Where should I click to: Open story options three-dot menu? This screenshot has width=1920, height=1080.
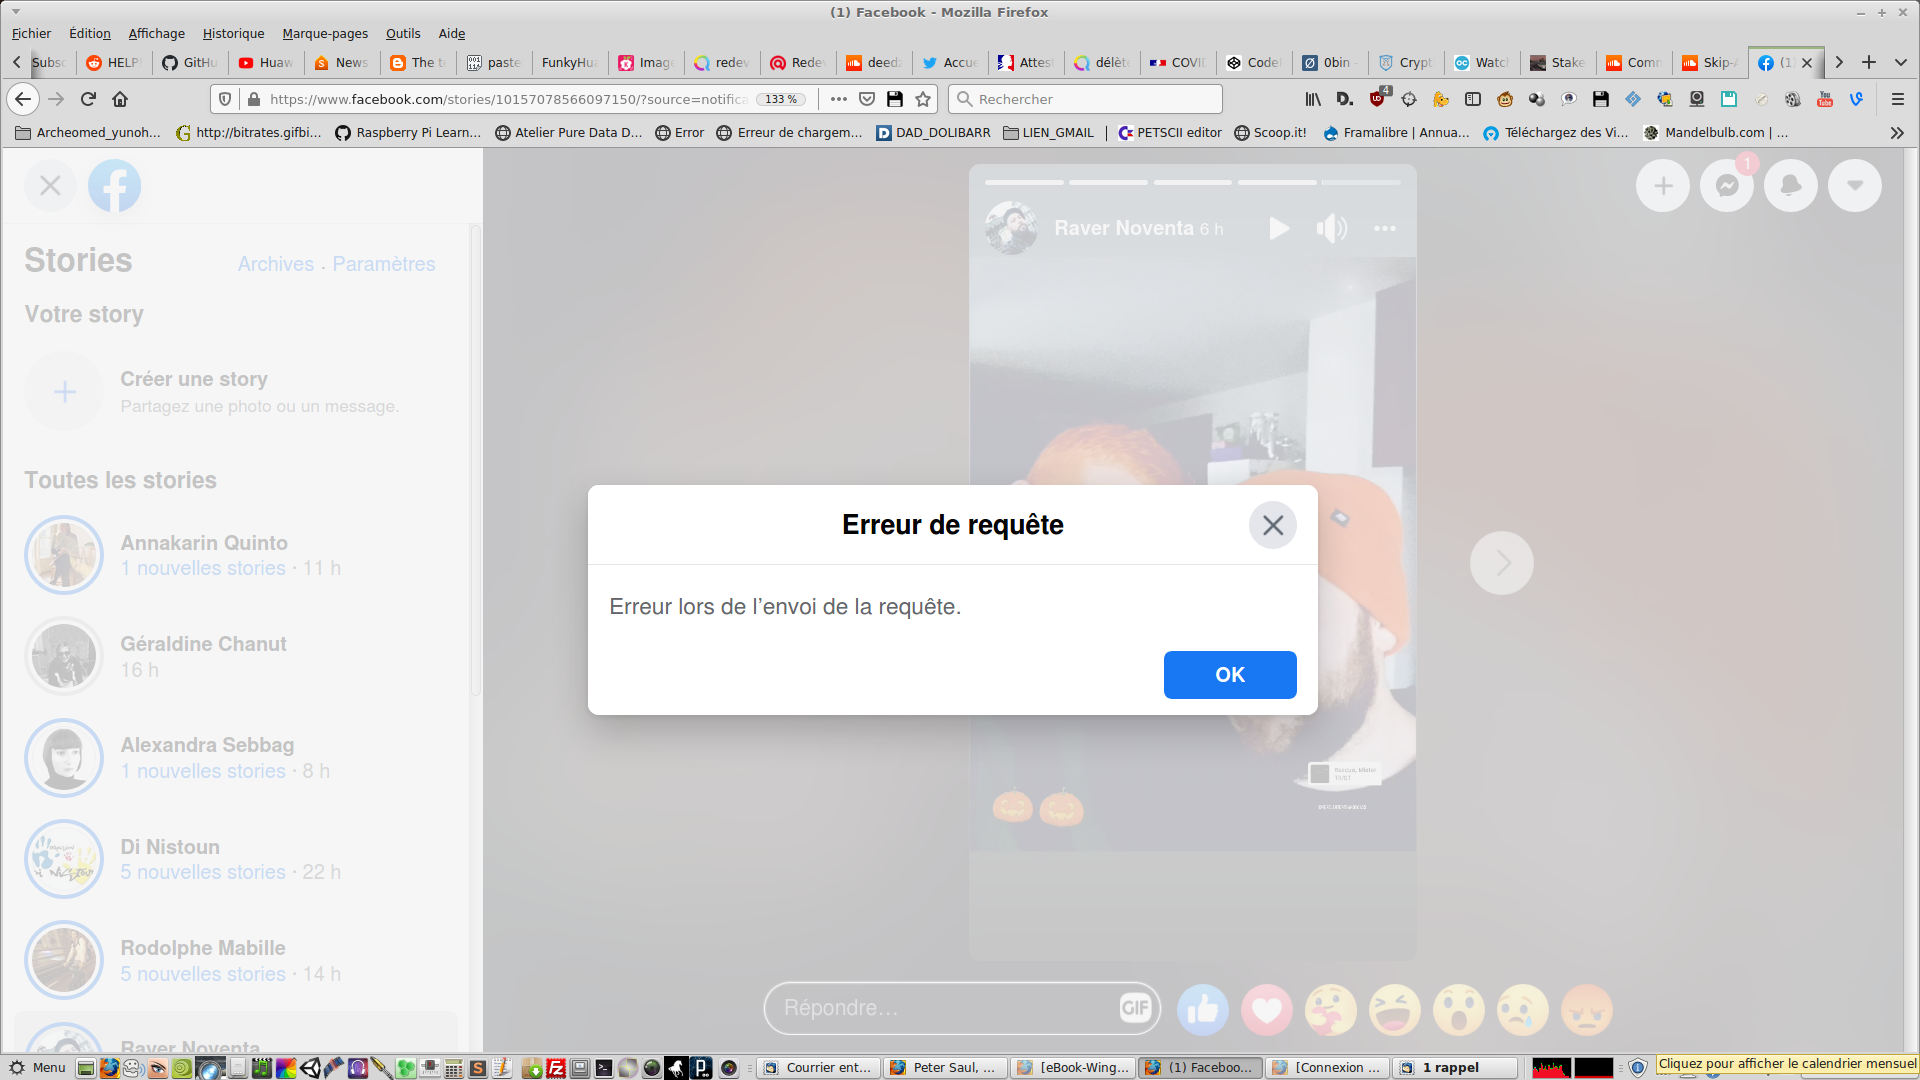point(1384,229)
